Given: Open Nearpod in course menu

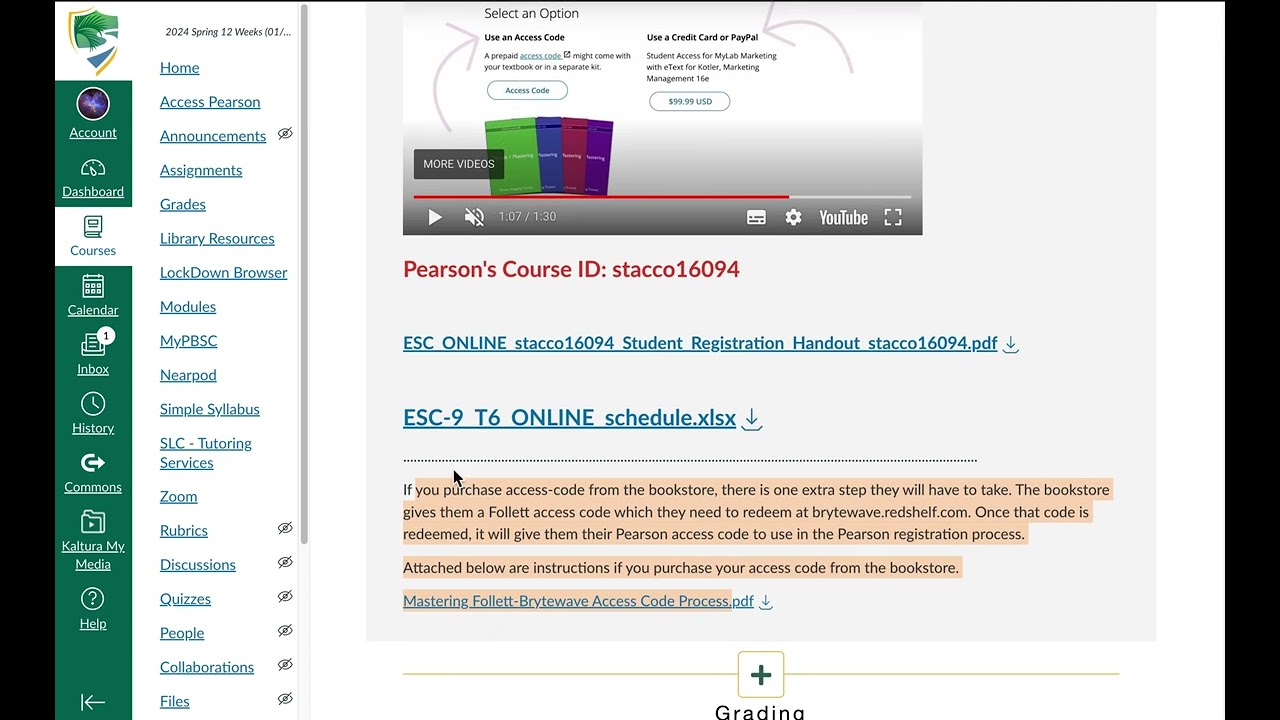Looking at the screenshot, I should (188, 374).
